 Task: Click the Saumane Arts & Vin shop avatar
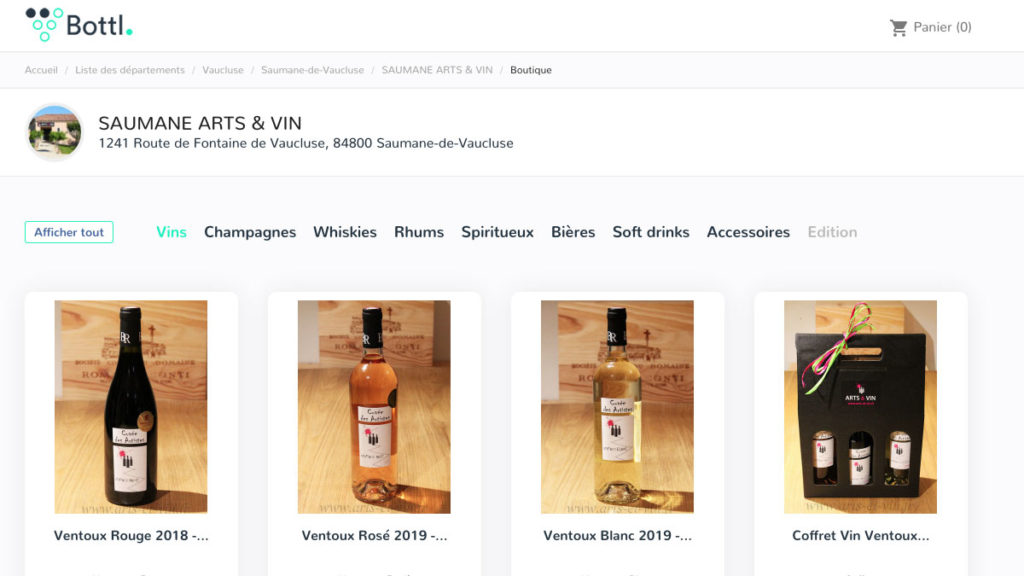[x=55, y=132]
